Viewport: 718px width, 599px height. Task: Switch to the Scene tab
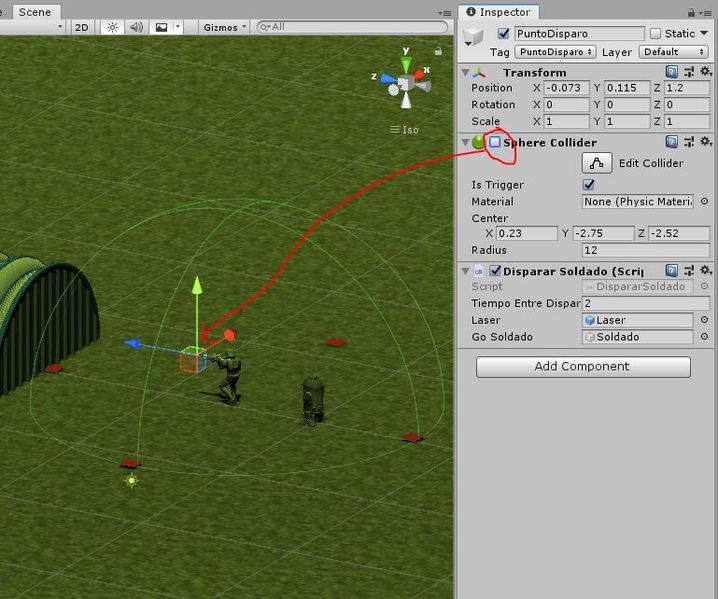coord(35,12)
